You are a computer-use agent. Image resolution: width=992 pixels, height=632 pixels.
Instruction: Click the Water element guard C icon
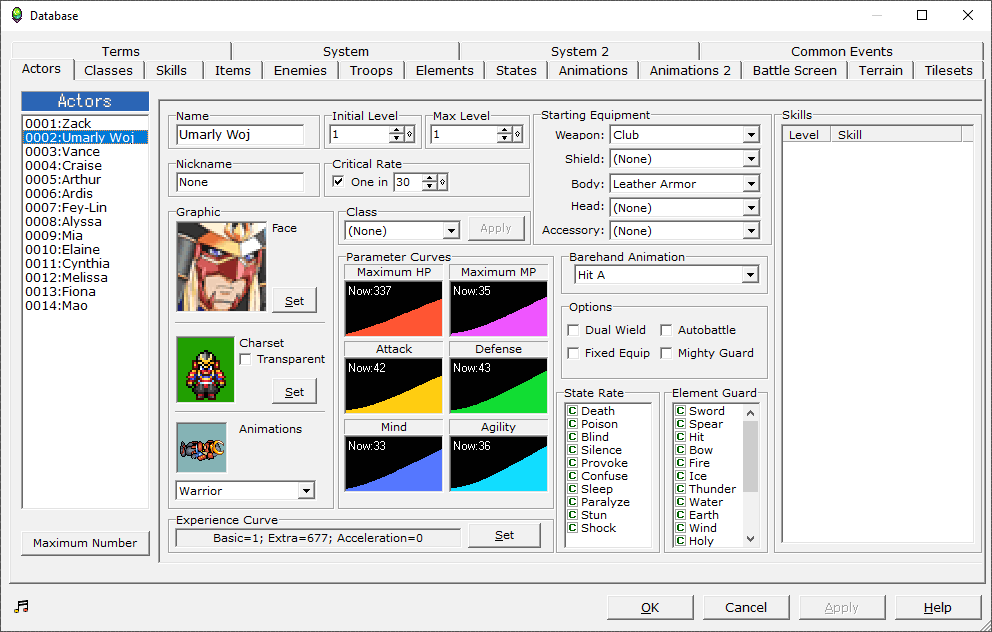pyautogui.click(x=681, y=502)
